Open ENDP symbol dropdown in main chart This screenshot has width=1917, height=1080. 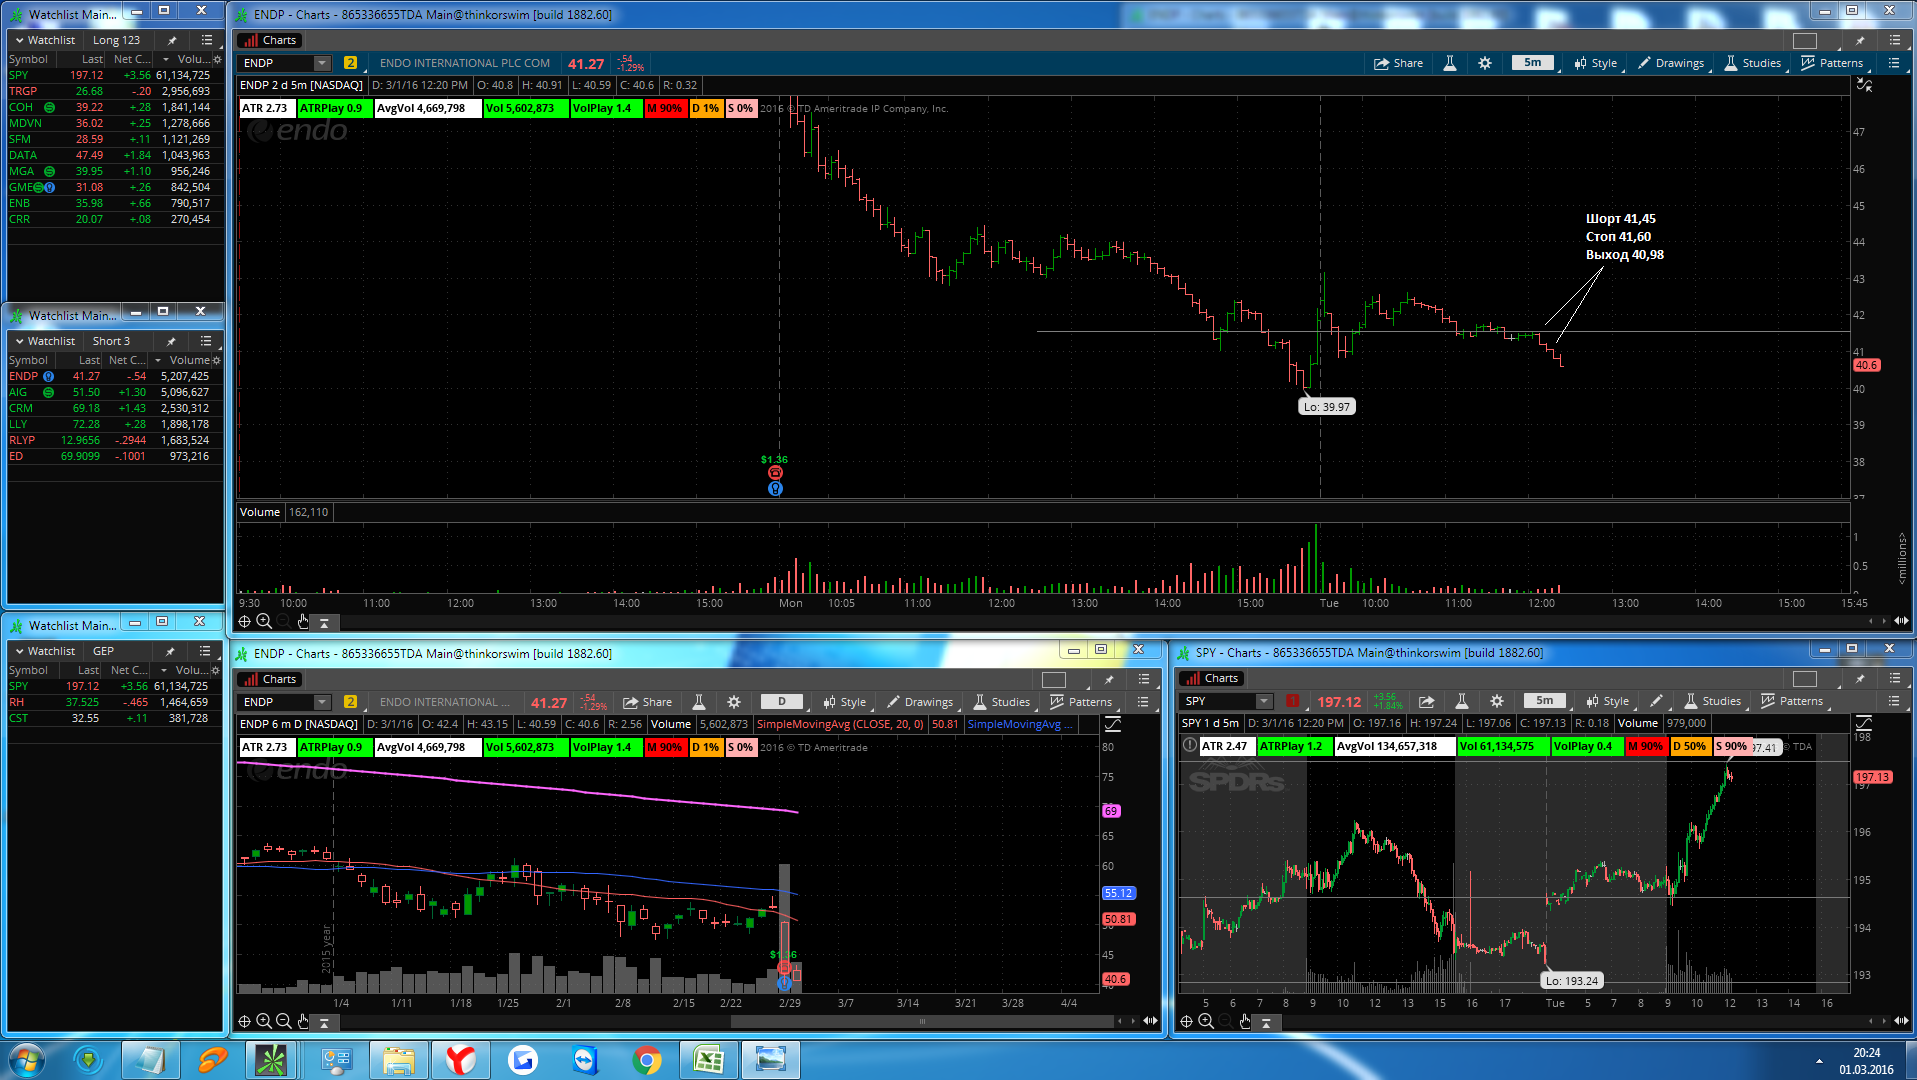tap(322, 63)
